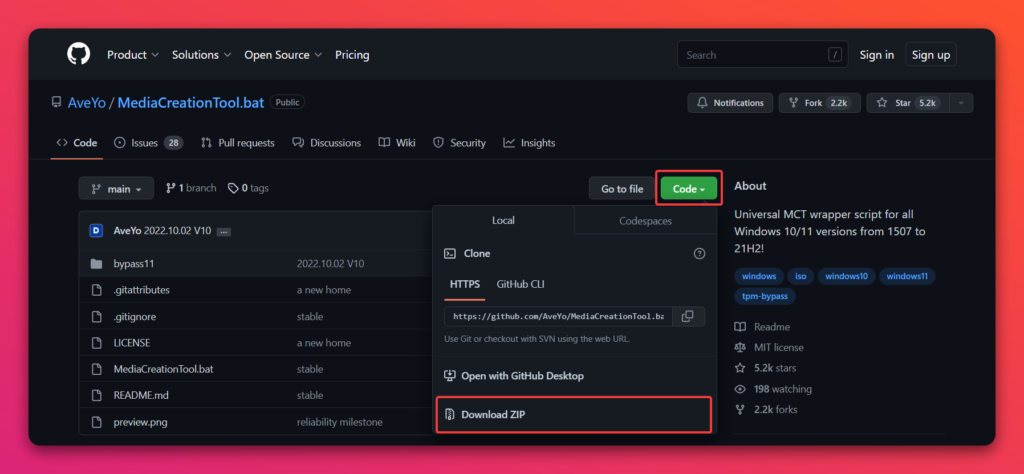Click the MIT license scale icon
The width and height of the screenshot is (1024, 474).
pos(740,347)
